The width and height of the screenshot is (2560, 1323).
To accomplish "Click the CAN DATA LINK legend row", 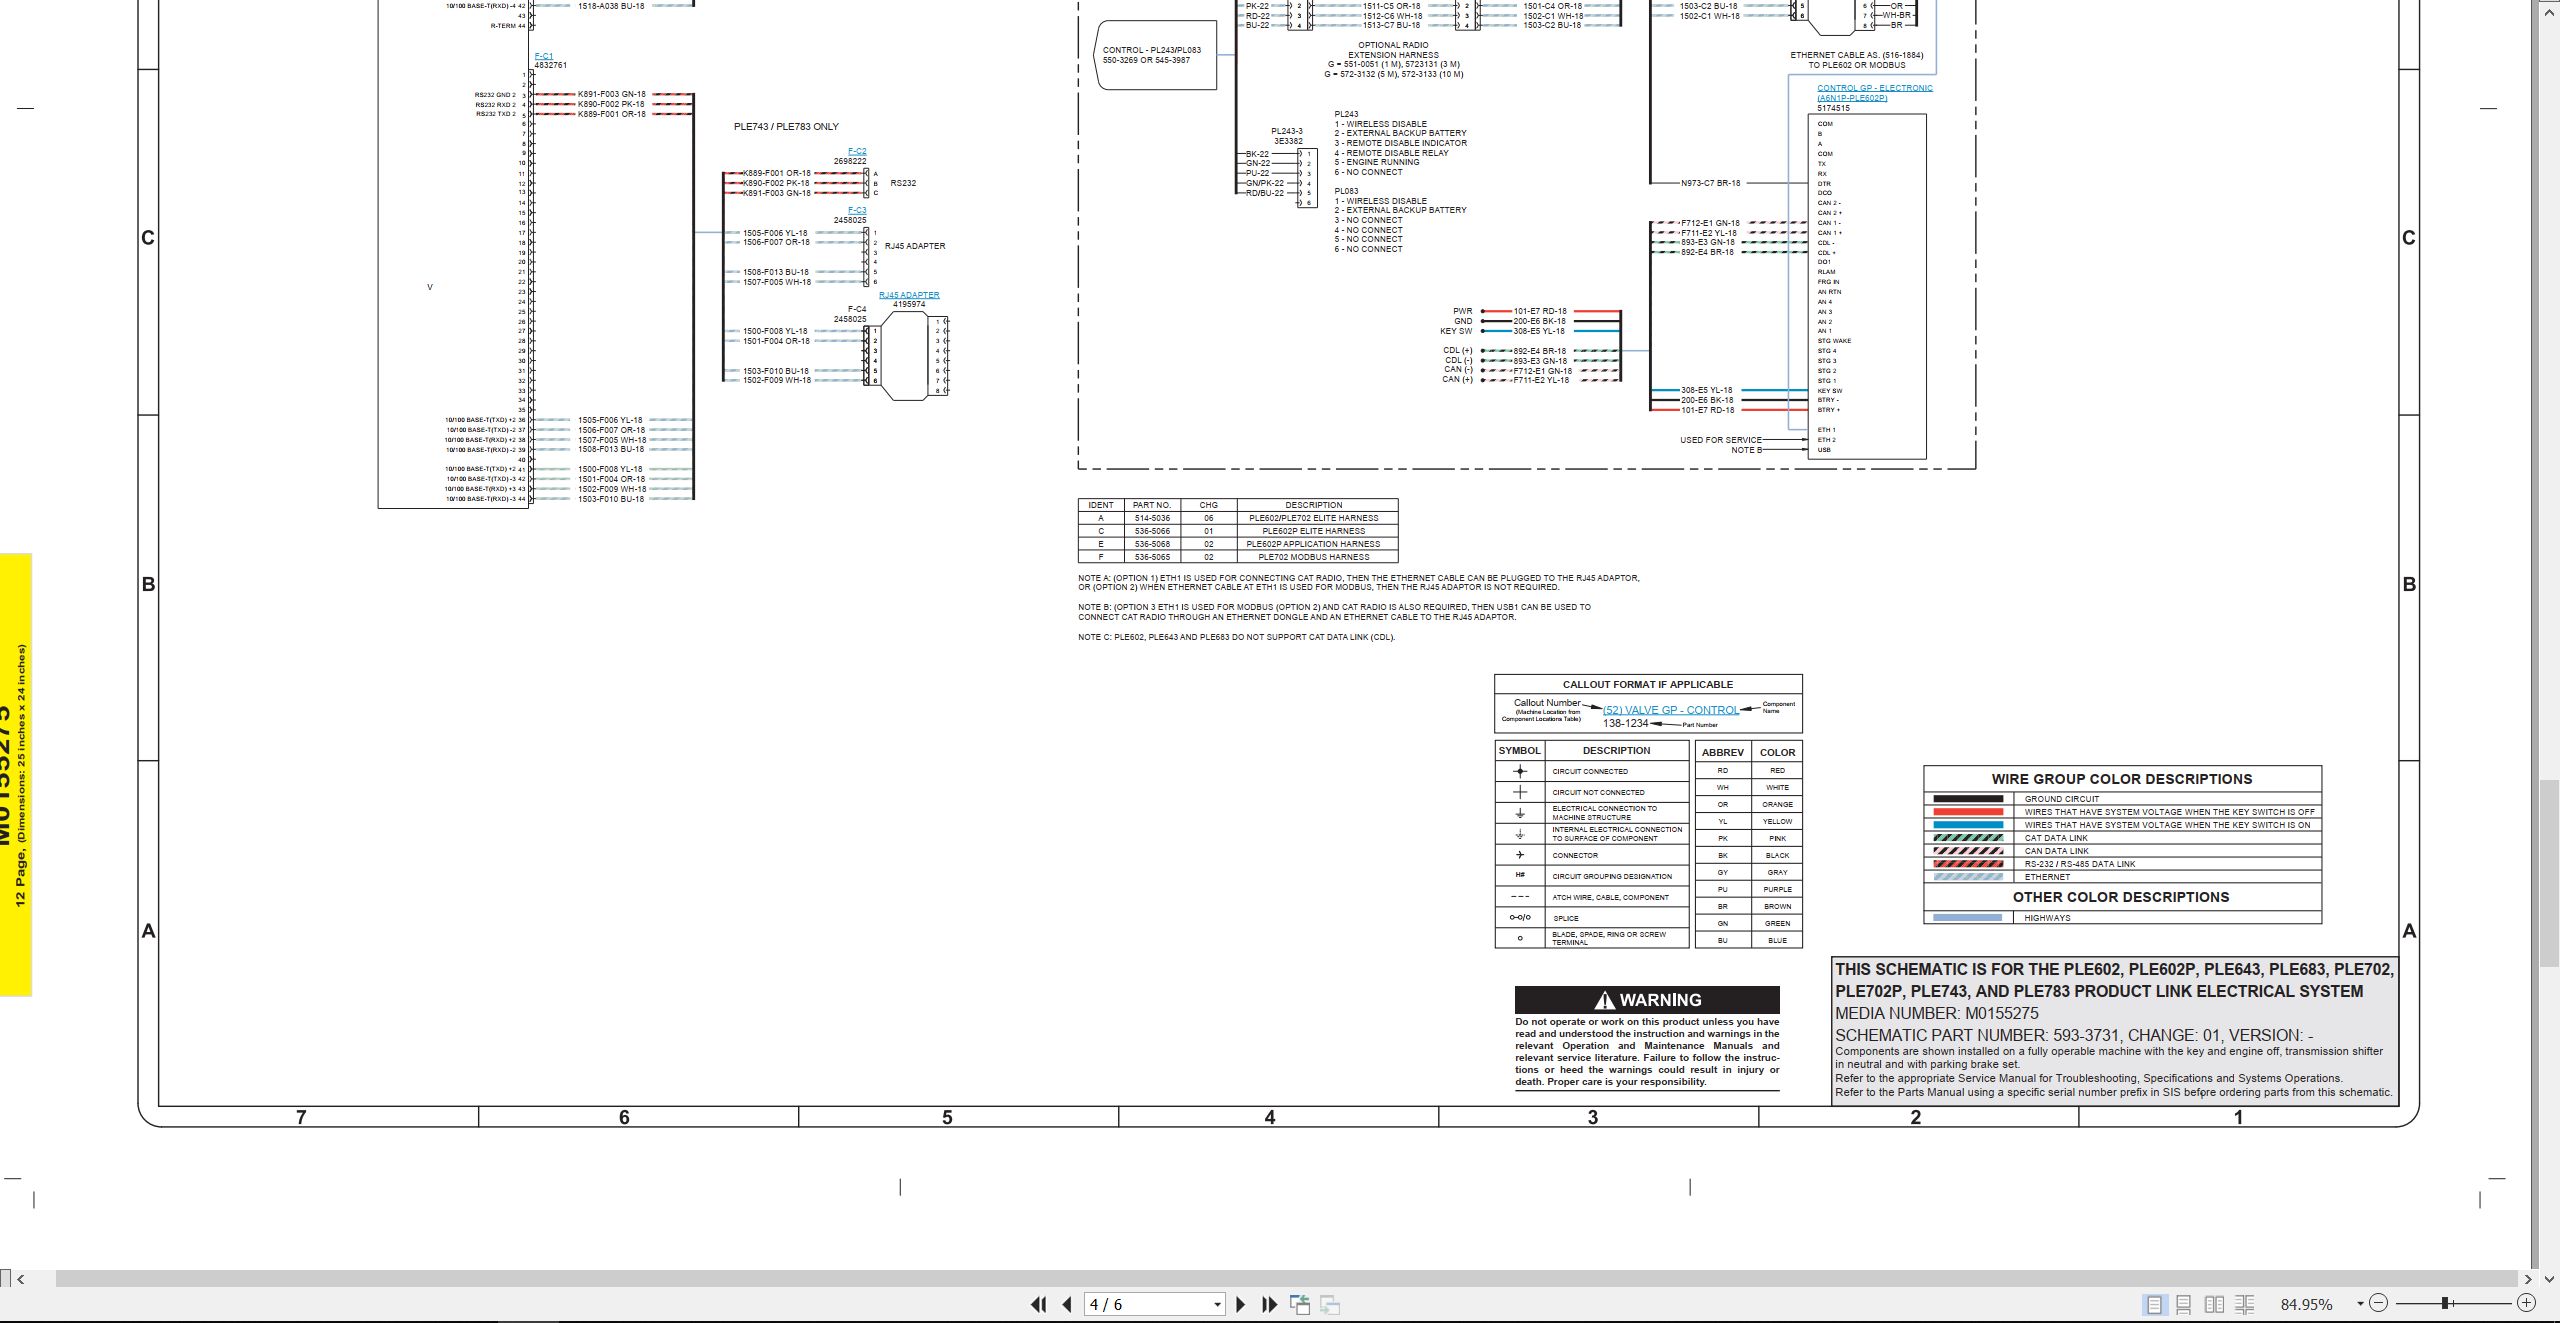I will point(2122,851).
